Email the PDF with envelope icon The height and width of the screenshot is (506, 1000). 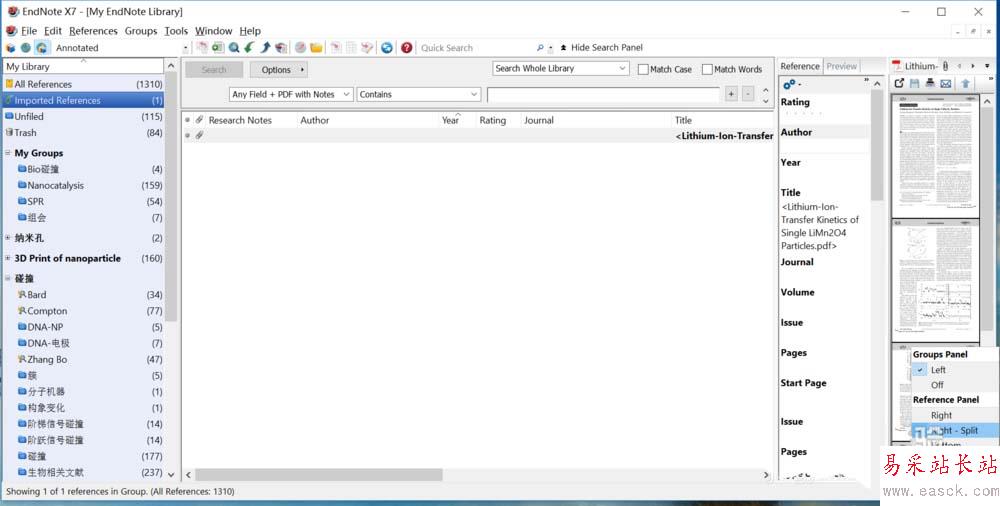(946, 83)
